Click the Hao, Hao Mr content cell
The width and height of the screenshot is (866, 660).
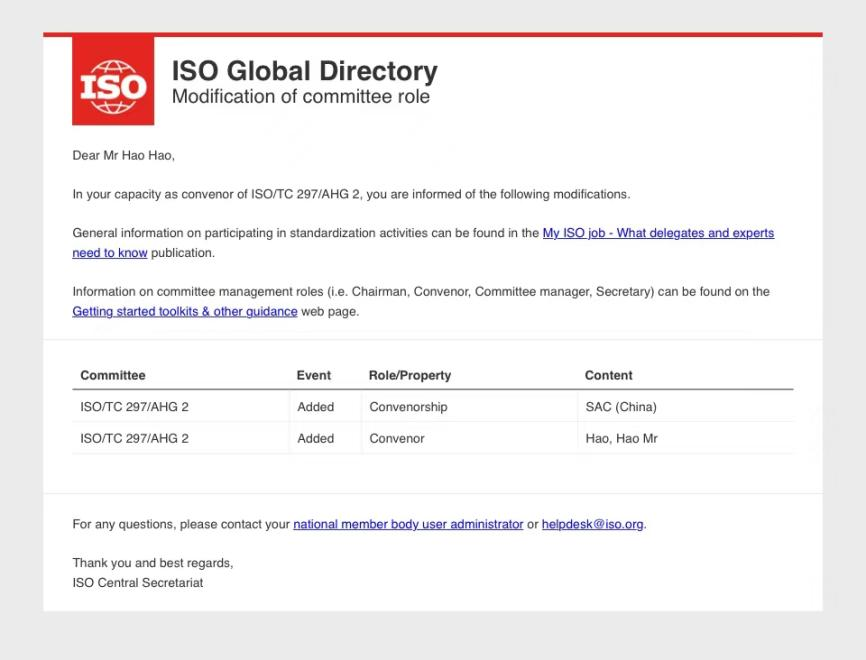[x=621, y=438]
